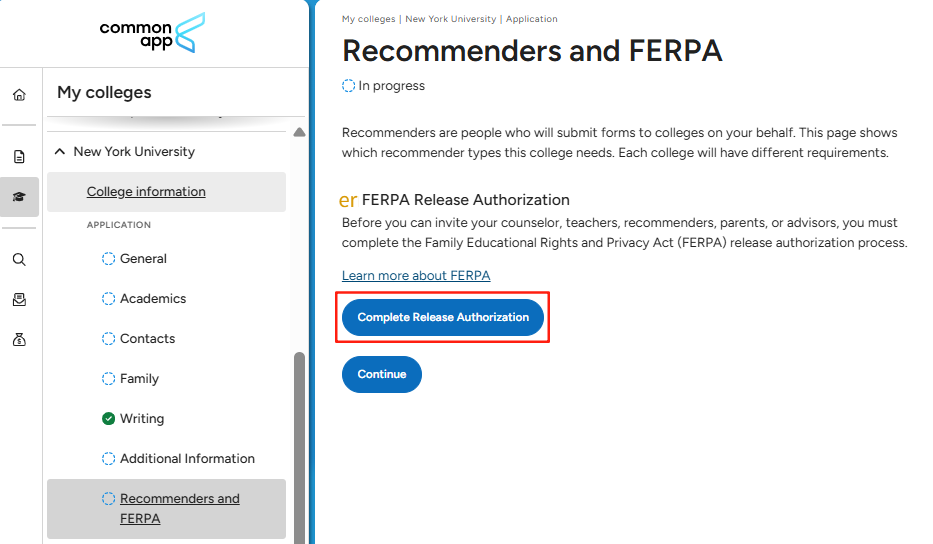The image size is (933, 544).
Task: Navigate to the Academics section
Action: [153, 299]
